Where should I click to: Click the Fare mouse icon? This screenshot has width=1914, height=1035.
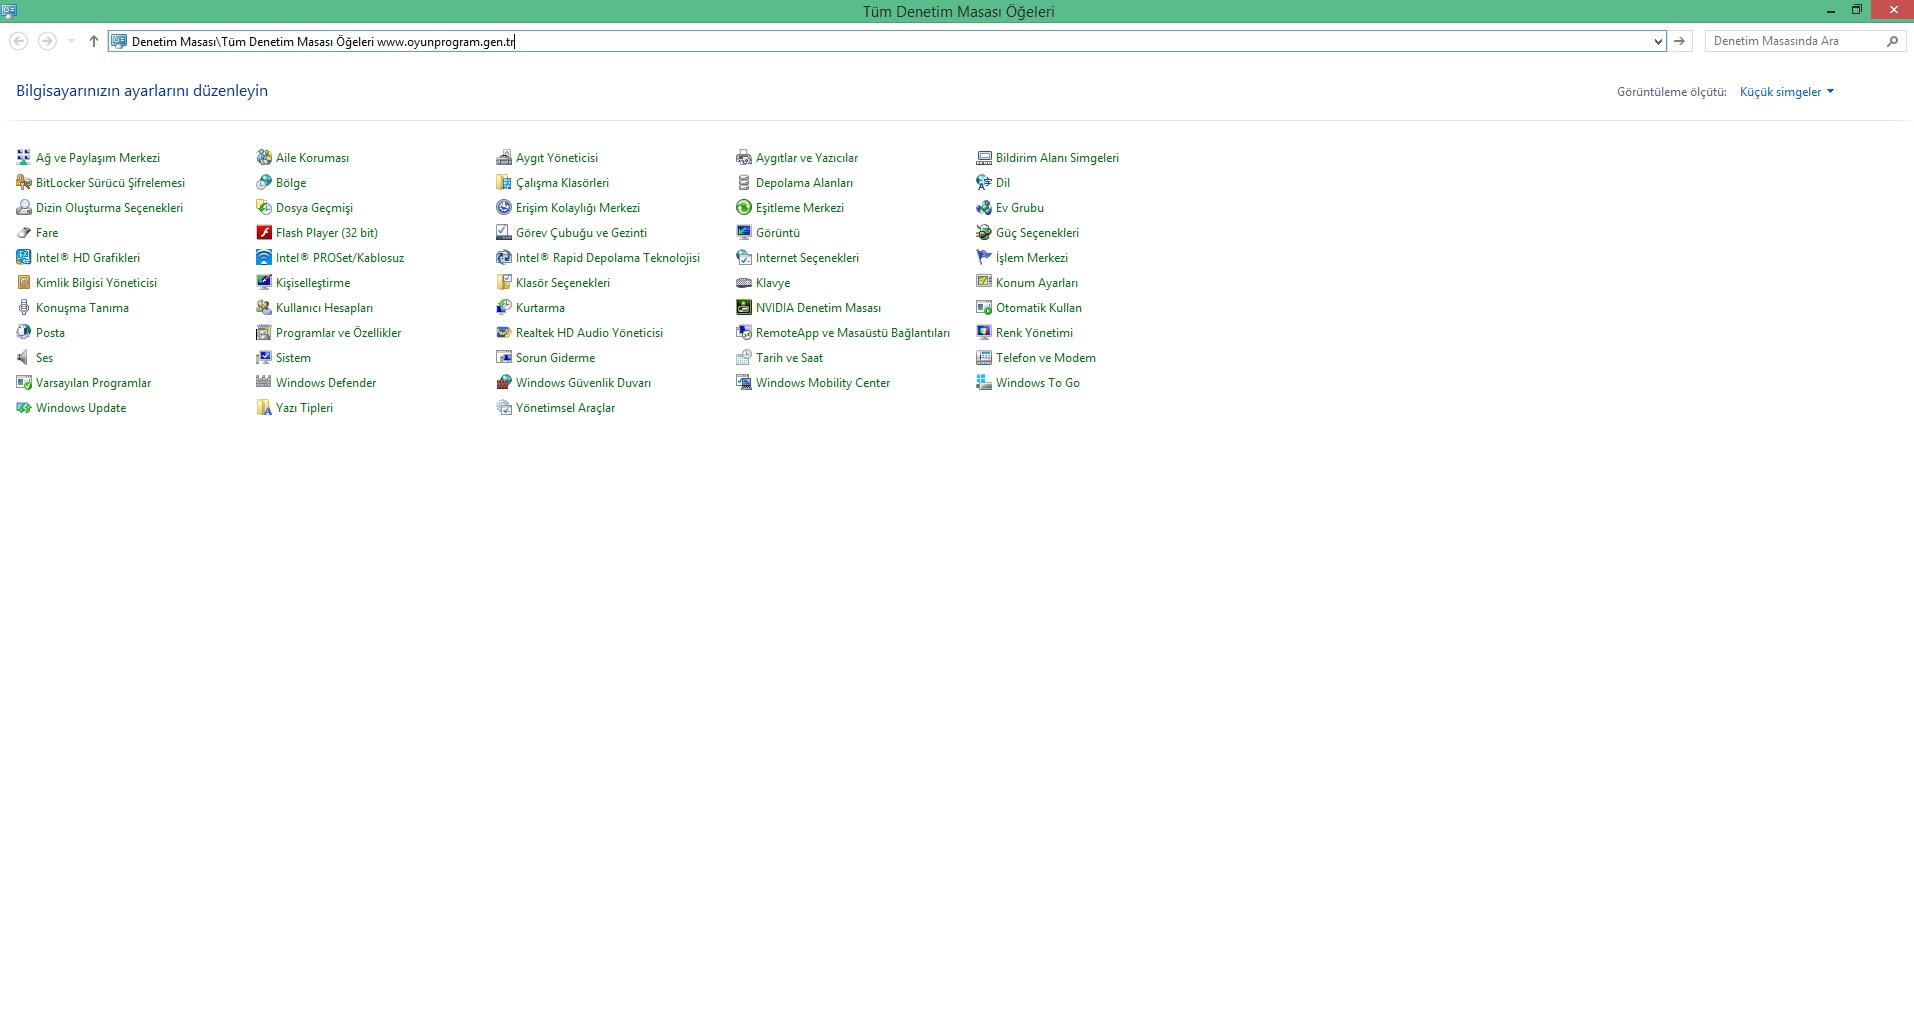[24, 232]
